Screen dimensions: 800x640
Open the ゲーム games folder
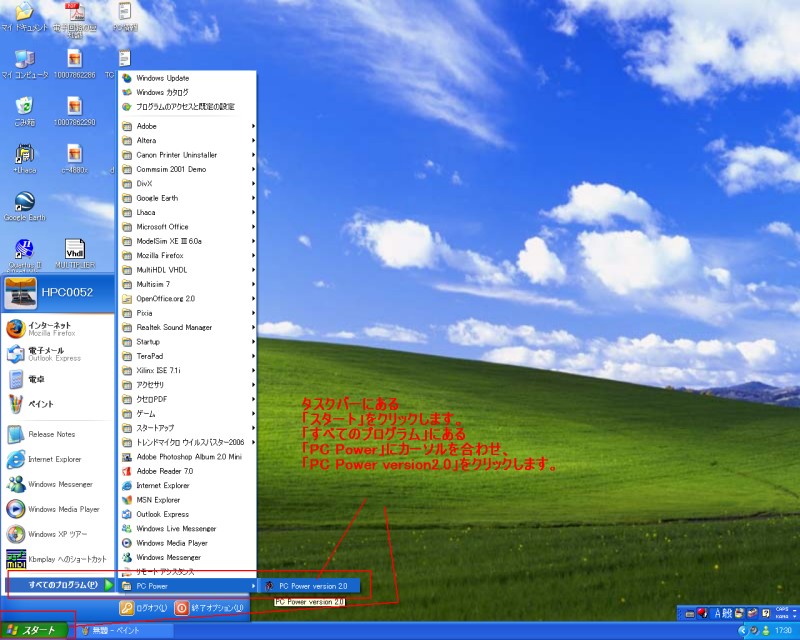tap(187, 413)
